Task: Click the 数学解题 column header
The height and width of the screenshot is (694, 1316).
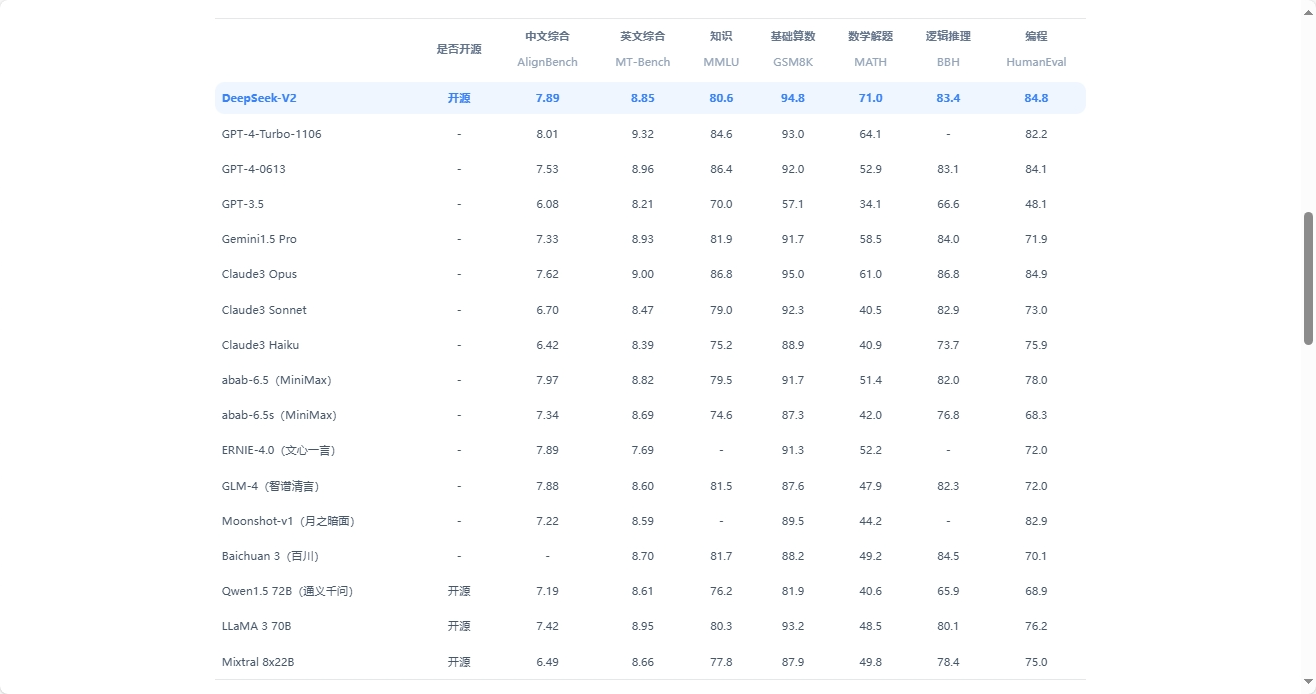Action: coord(870,36)
